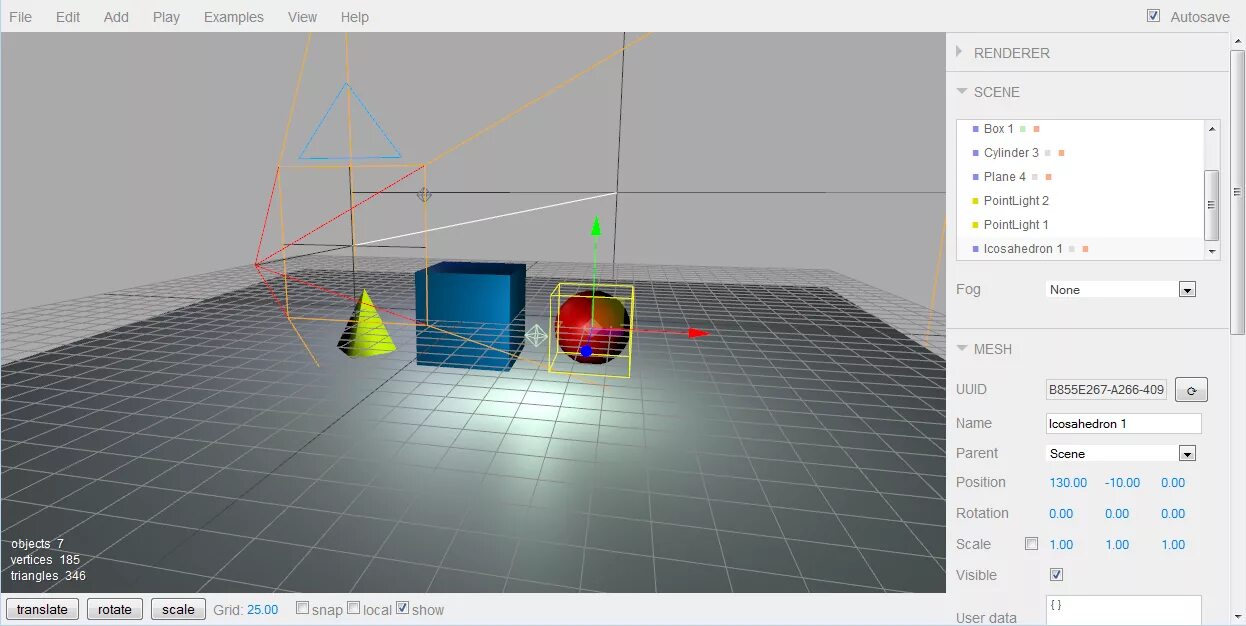Open the Add menu
Viewport: 1246px width, 626px height.
tap(116, 17)
